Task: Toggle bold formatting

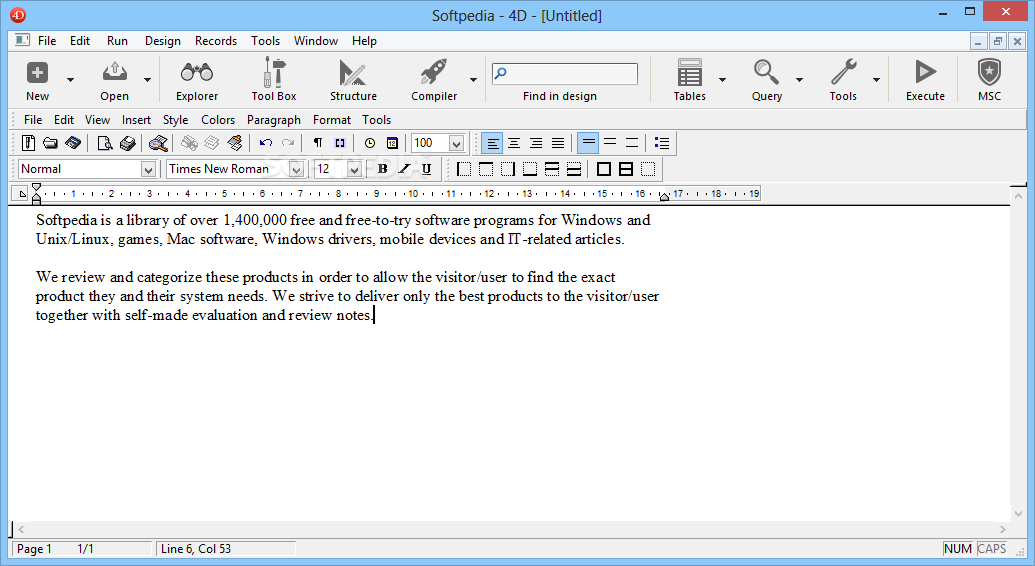Action: pos(382,169)
